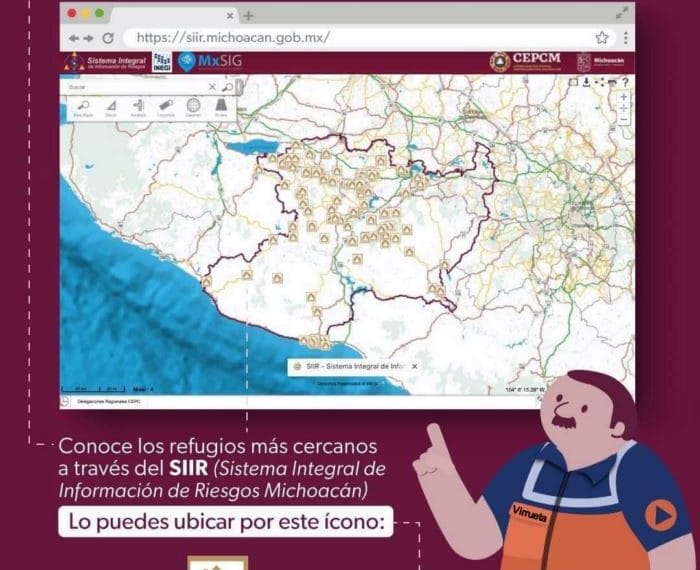Toggle browser fullscreen with the expand arrows
Screen dimensions: 700x570
[622, 13]
